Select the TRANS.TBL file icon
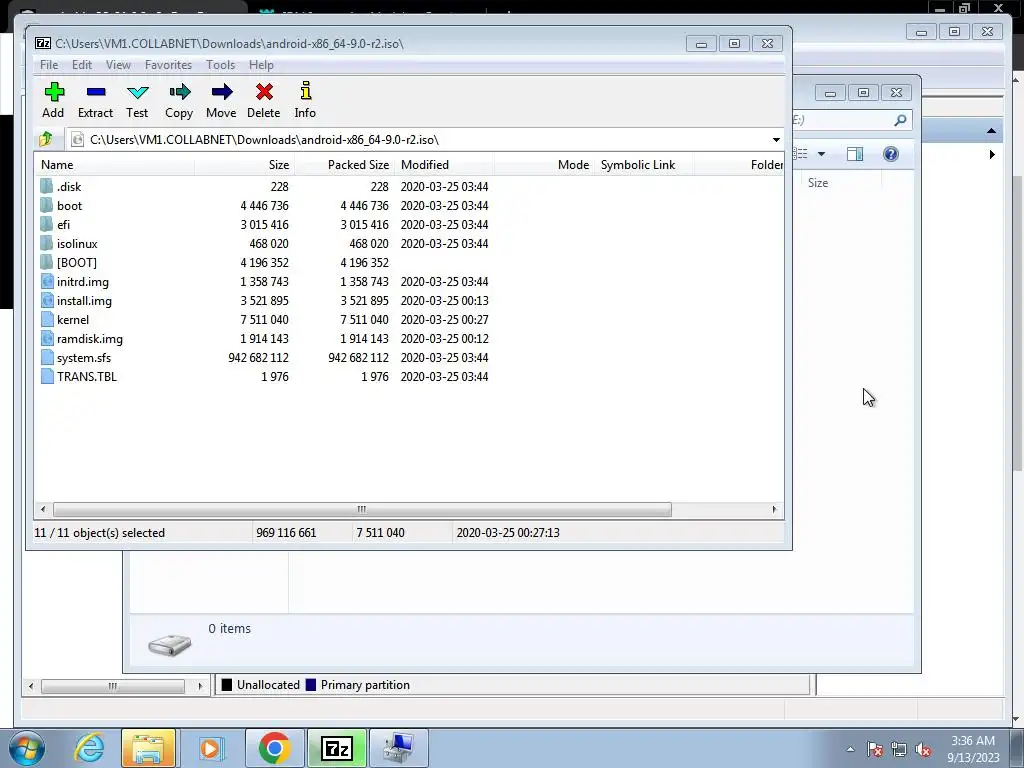 (46, 376)
